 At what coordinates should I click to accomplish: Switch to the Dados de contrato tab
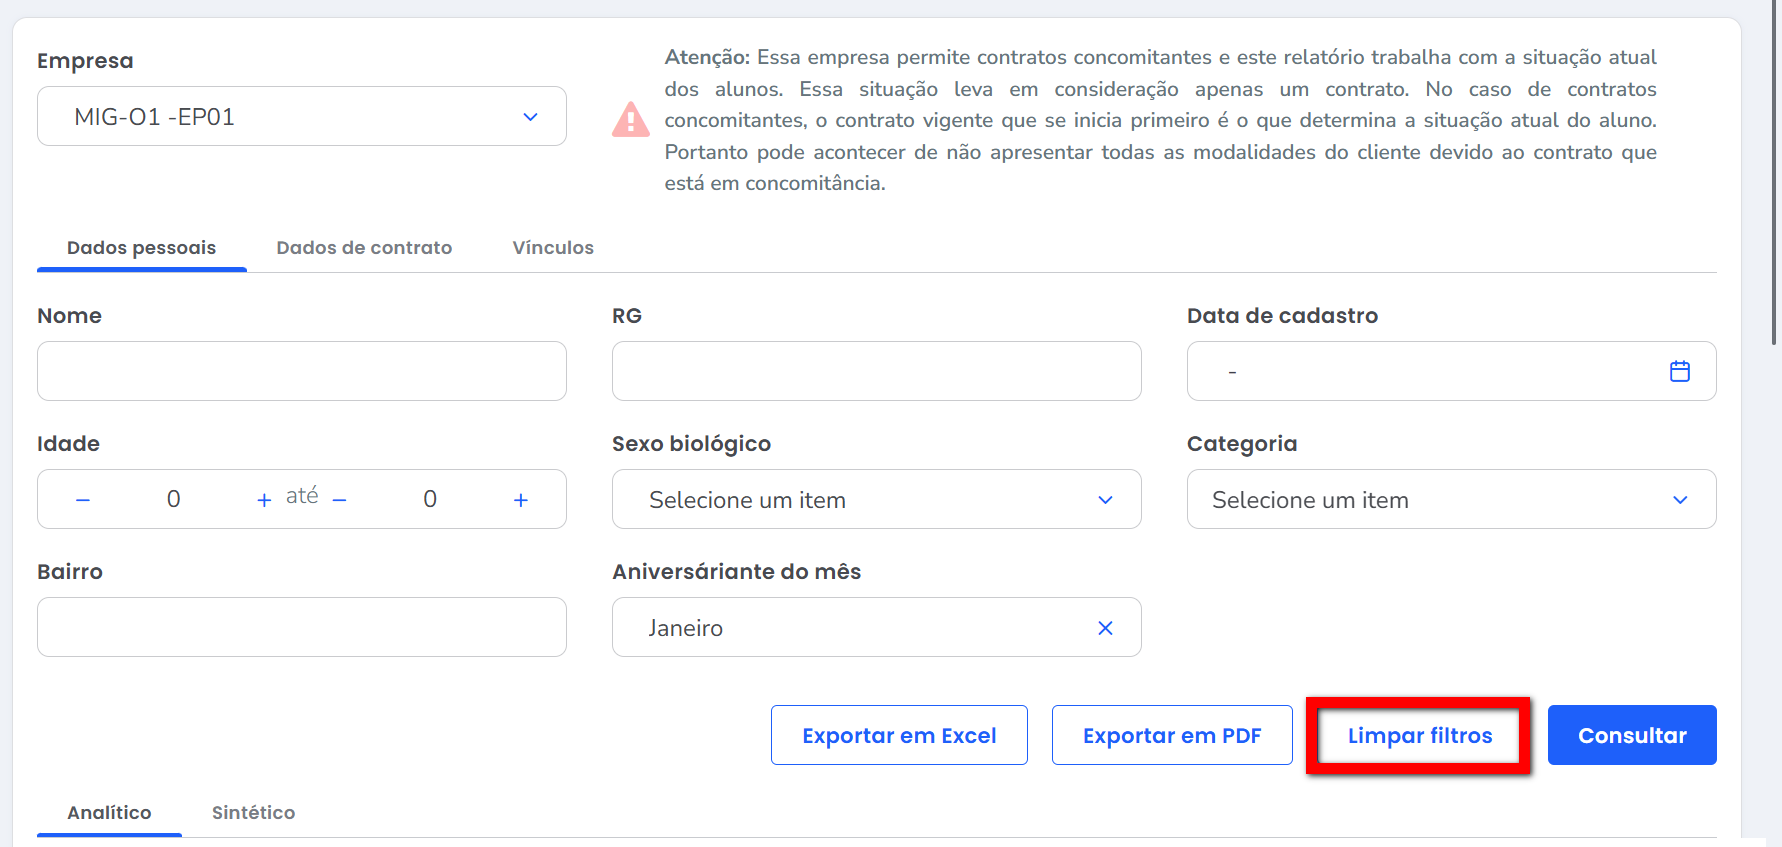point(364,248)
